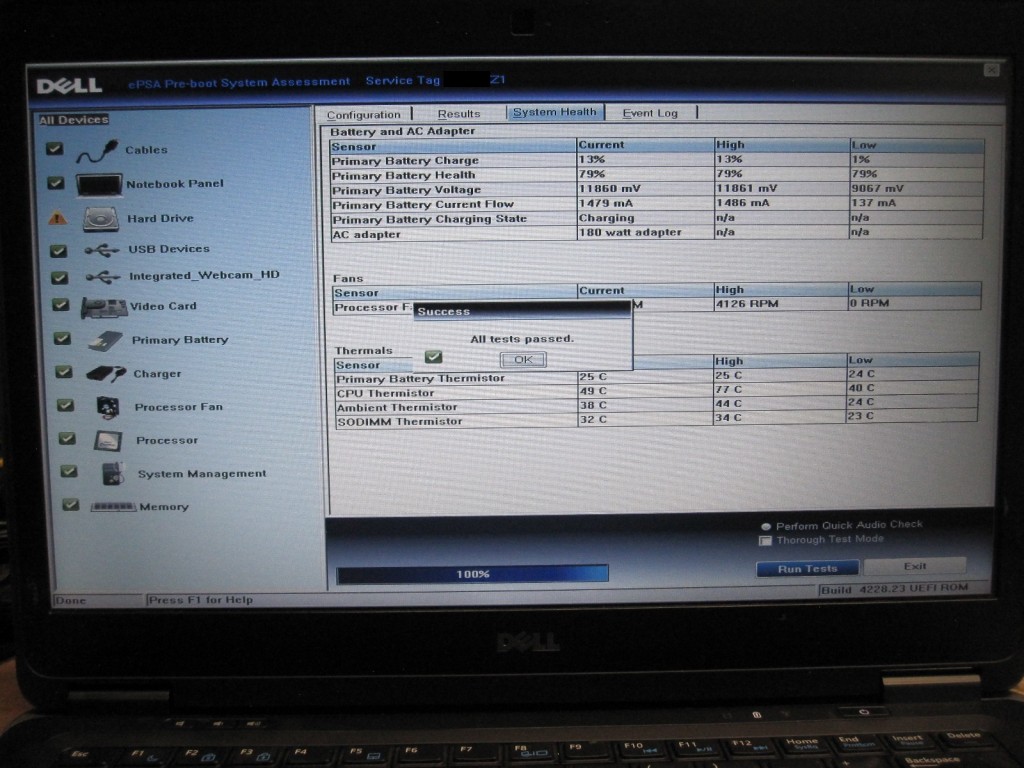The width and height of the screenshot is (1024, 768).
Task: Enable Thorough Test Mode checkbox
Action: [765, 541]
